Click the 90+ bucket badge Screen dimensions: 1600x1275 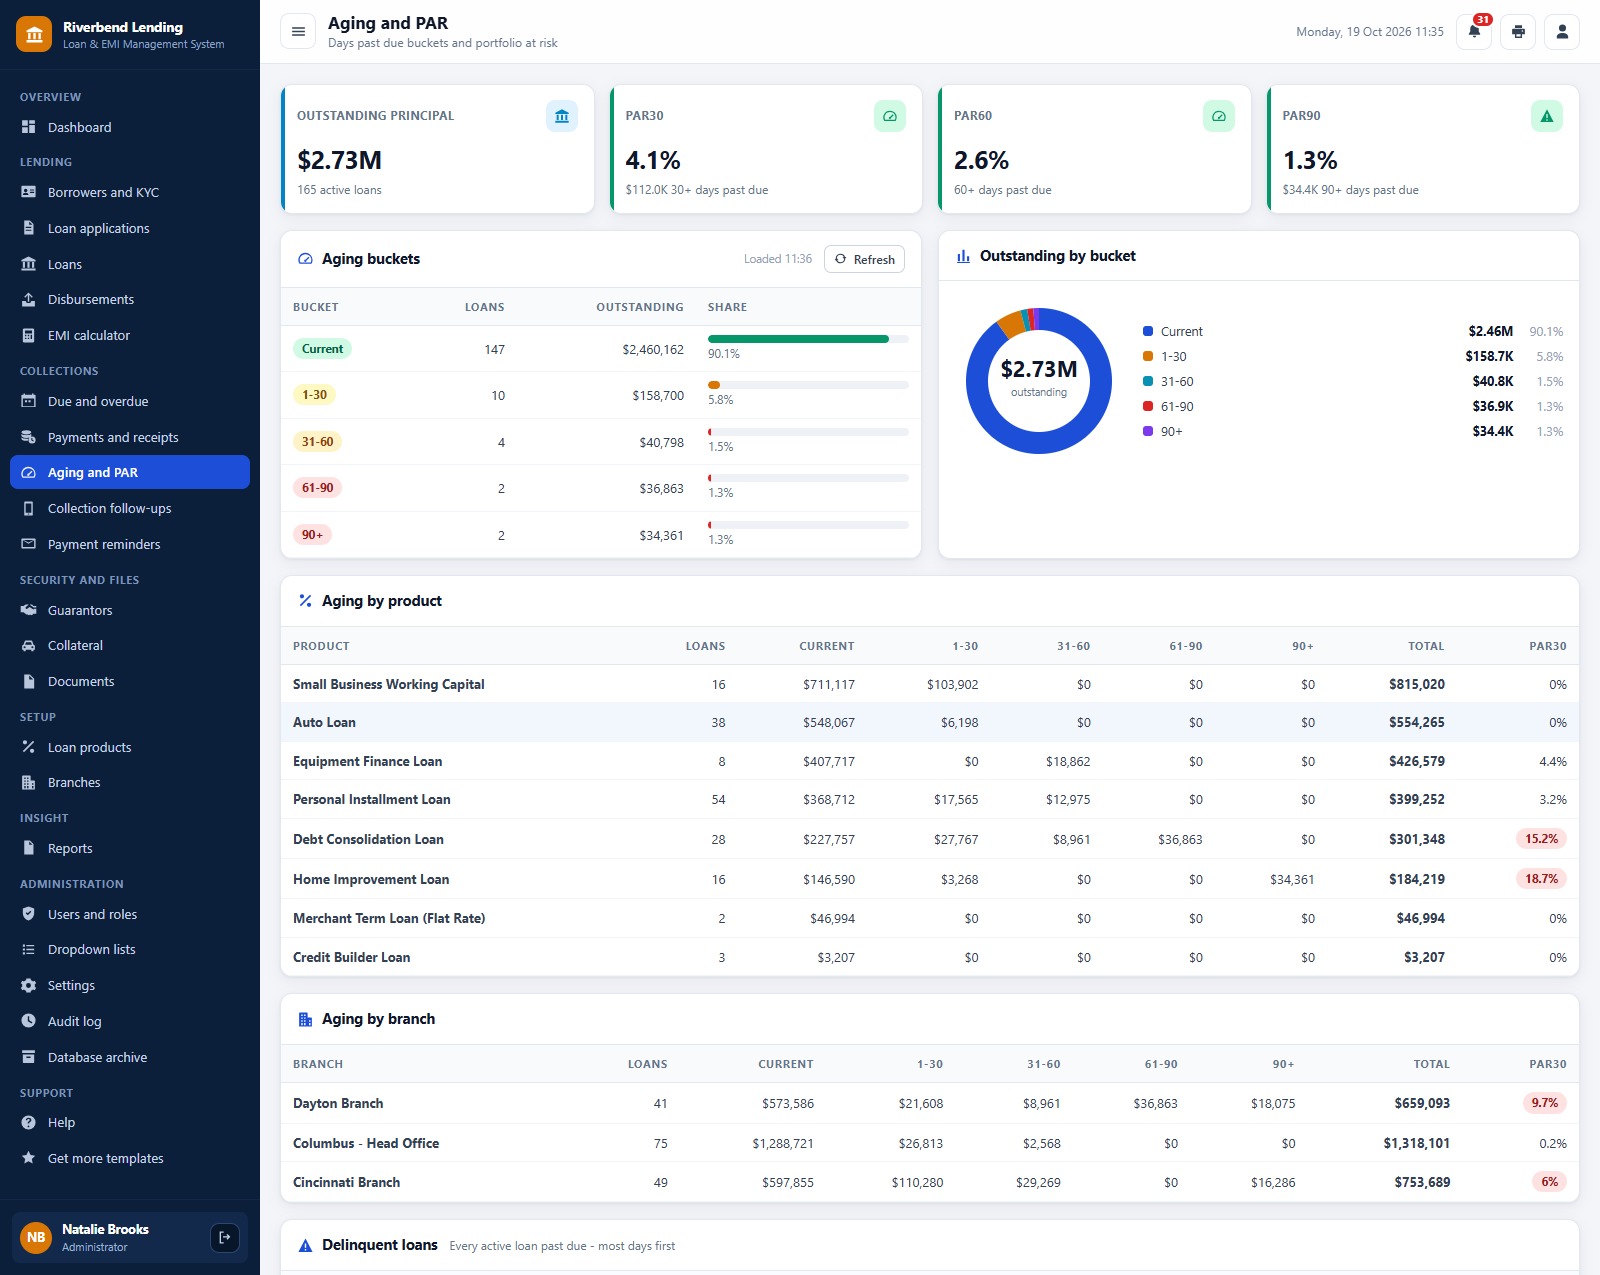coord(312,535)
